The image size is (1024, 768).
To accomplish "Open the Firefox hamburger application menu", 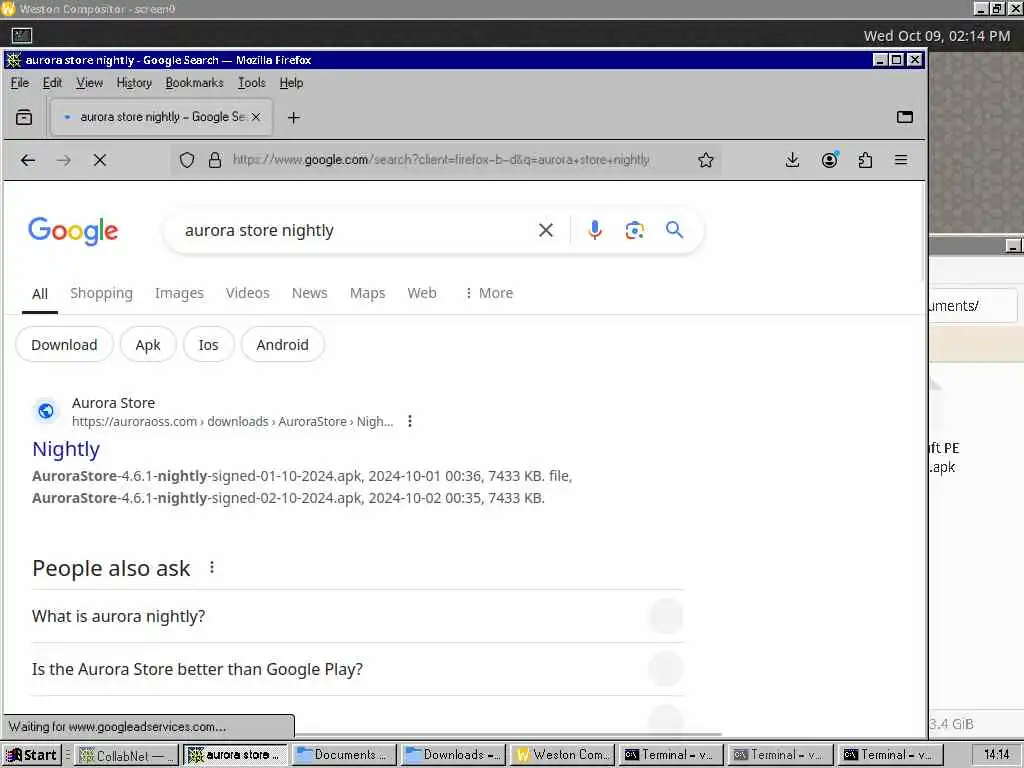I will click(901, 160).
